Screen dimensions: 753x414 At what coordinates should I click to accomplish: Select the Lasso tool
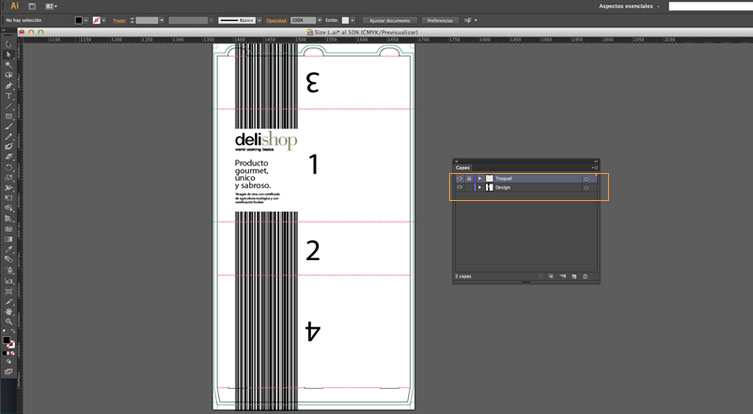(8, 75)
